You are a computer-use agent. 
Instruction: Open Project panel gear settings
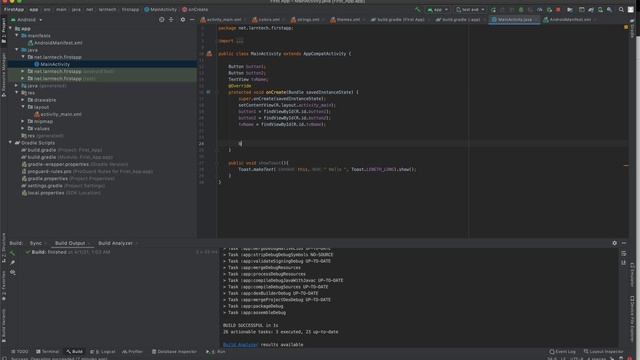tap(182, 20)
